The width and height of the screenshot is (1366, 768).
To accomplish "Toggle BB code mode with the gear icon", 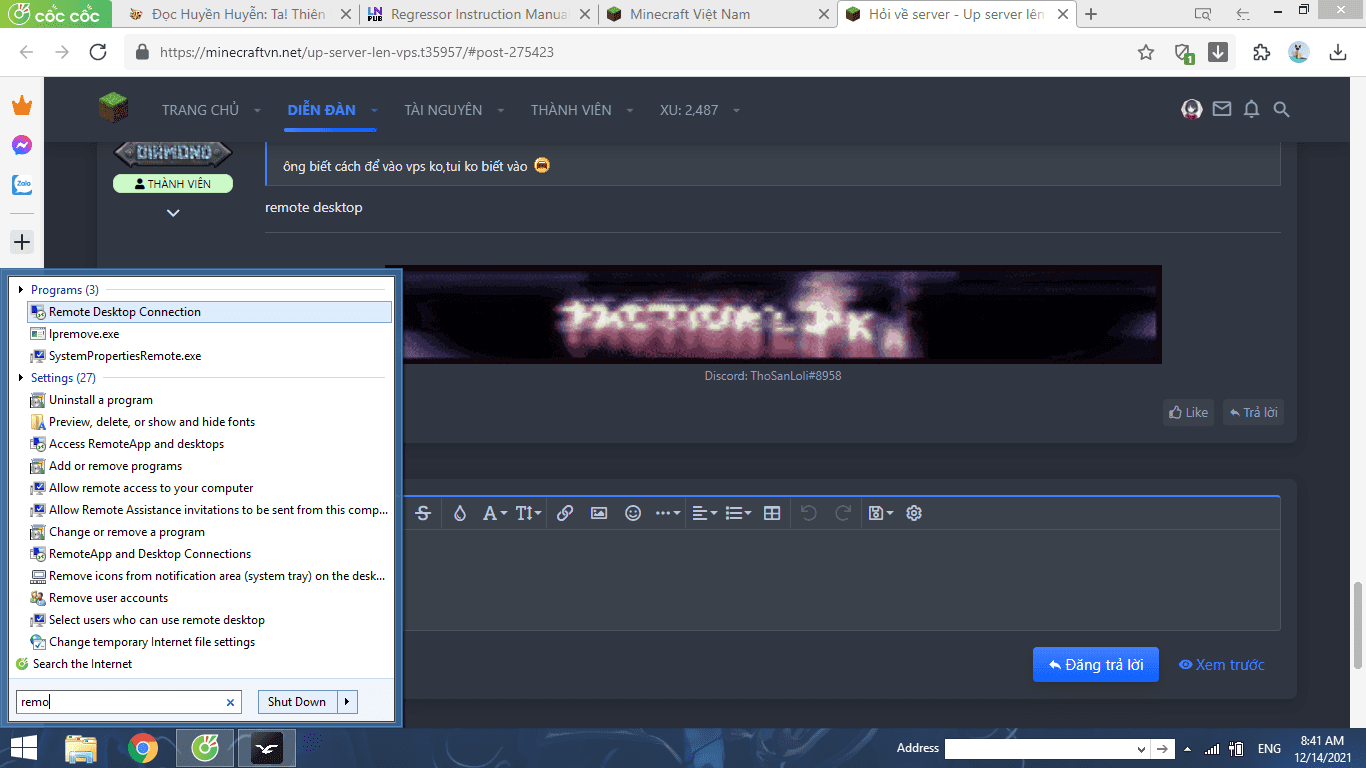I will [914, 513].
